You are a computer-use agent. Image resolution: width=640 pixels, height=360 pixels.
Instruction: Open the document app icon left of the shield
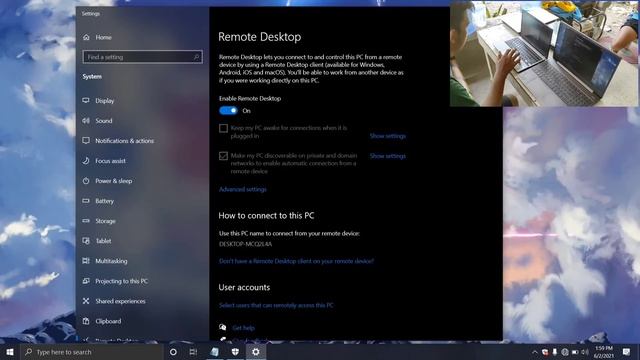click(x=214, y=352)
